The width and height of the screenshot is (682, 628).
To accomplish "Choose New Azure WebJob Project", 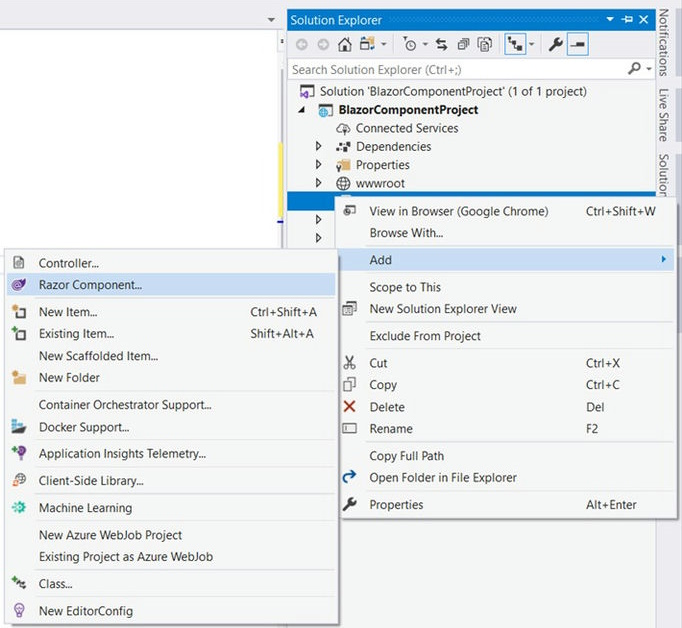I will coord(171,535).
